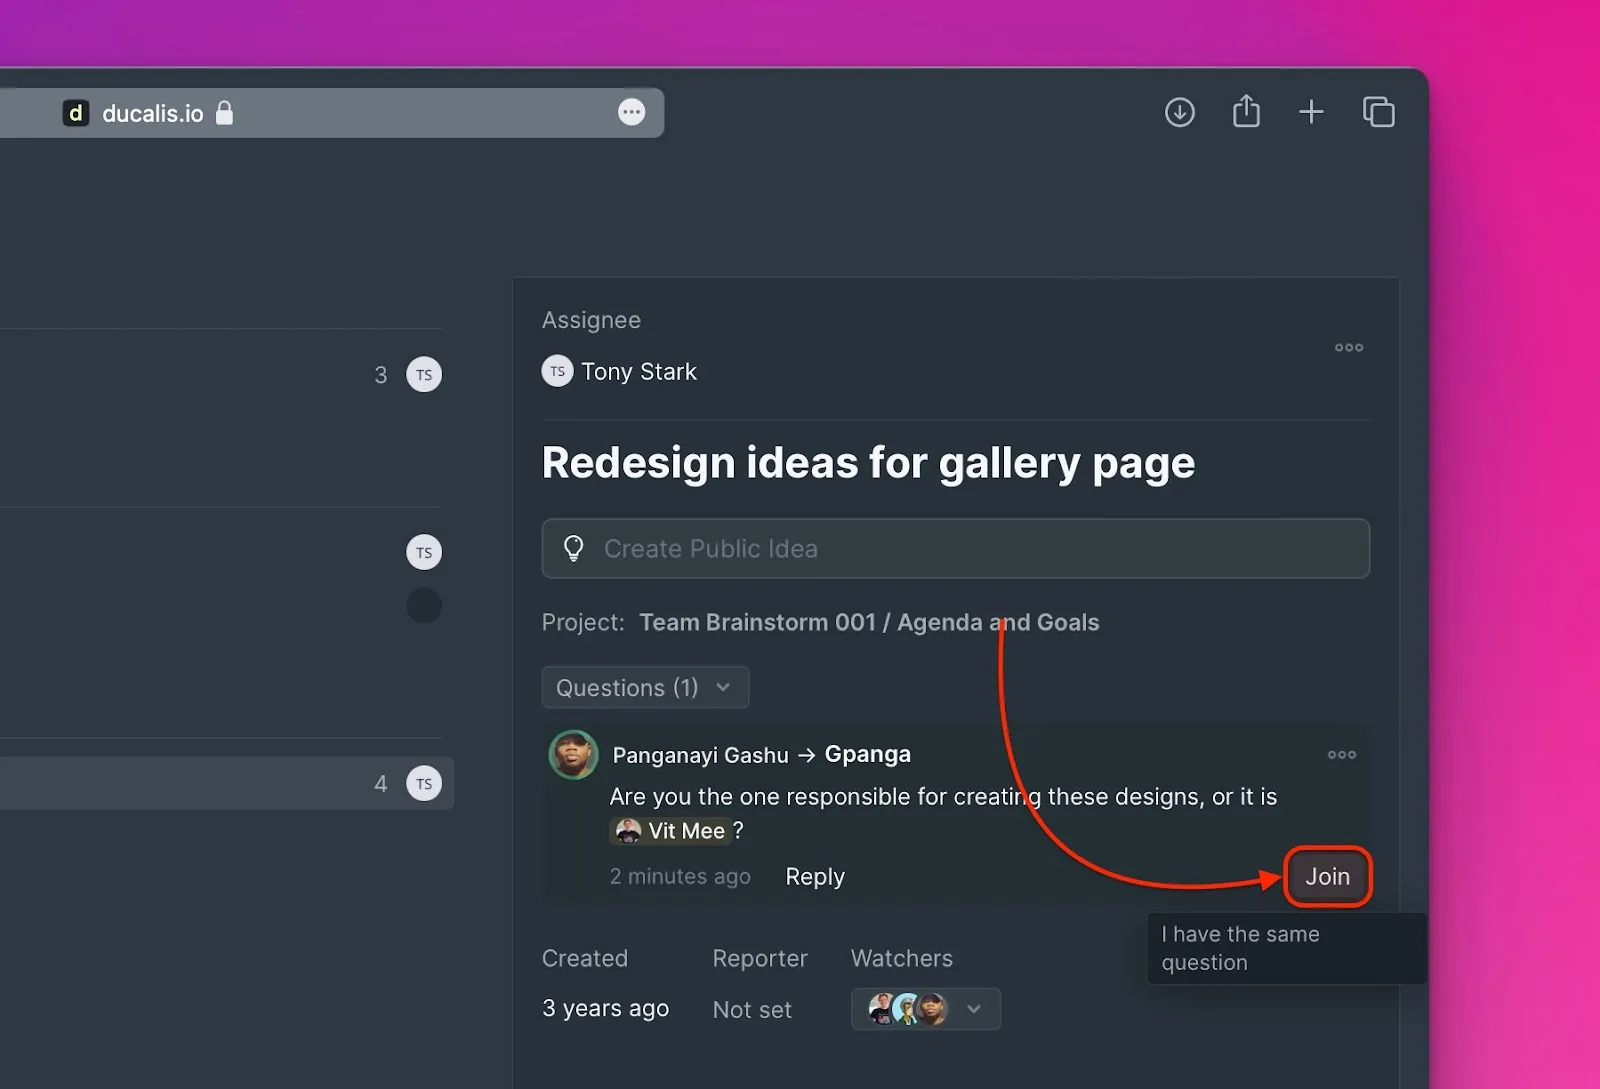Open Team Brainstorm 001 project link
The image size is (1600, 1089).
[x=868, y=623]
